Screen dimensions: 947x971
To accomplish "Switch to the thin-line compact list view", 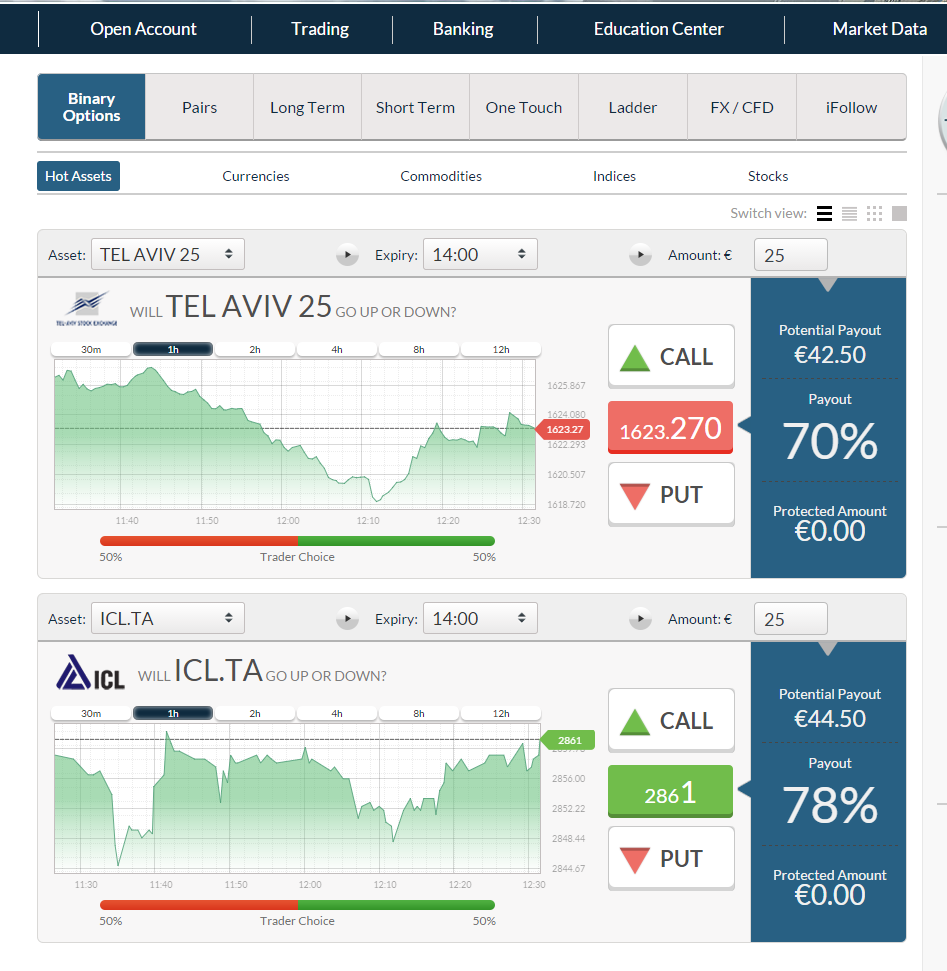I will coord(849,214).
